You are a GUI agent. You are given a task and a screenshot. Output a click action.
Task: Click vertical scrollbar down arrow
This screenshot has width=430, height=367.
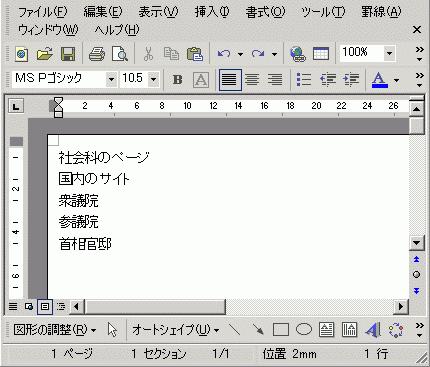click(x=417, y=243)
